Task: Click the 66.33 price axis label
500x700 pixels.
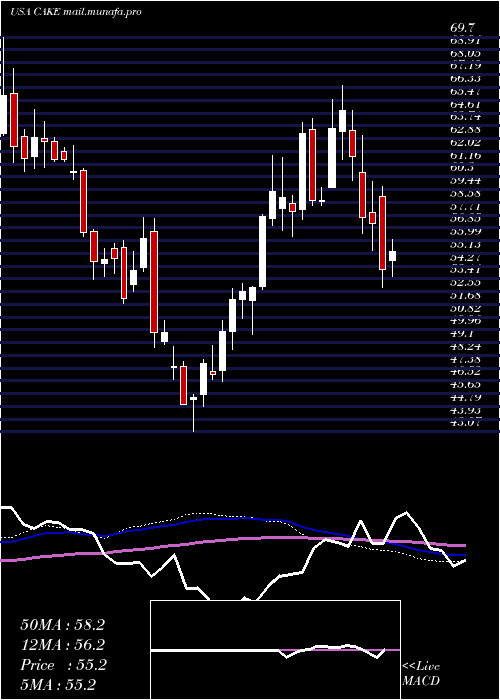Action: tap(465, 79)
